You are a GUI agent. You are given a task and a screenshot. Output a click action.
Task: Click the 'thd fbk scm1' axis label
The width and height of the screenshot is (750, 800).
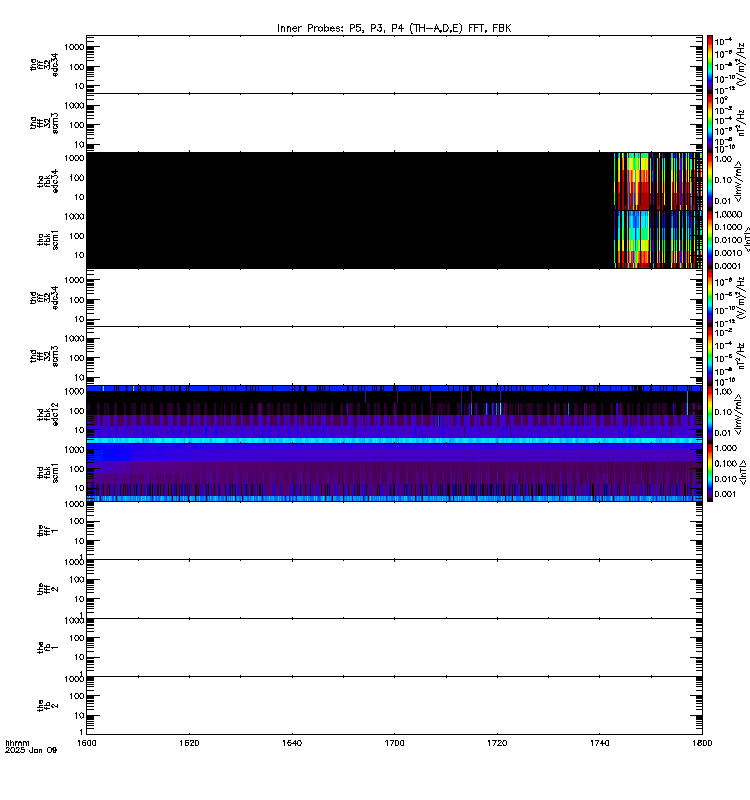coord(48,472)
